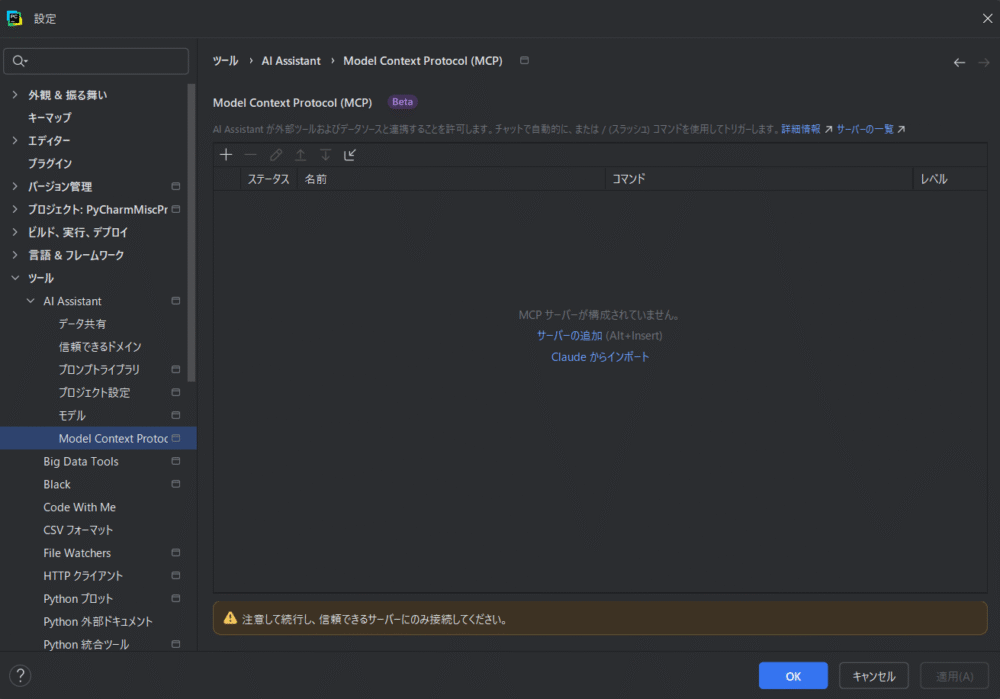Click the project icon on the プロンプトライブラリ row

pos(176,369)
